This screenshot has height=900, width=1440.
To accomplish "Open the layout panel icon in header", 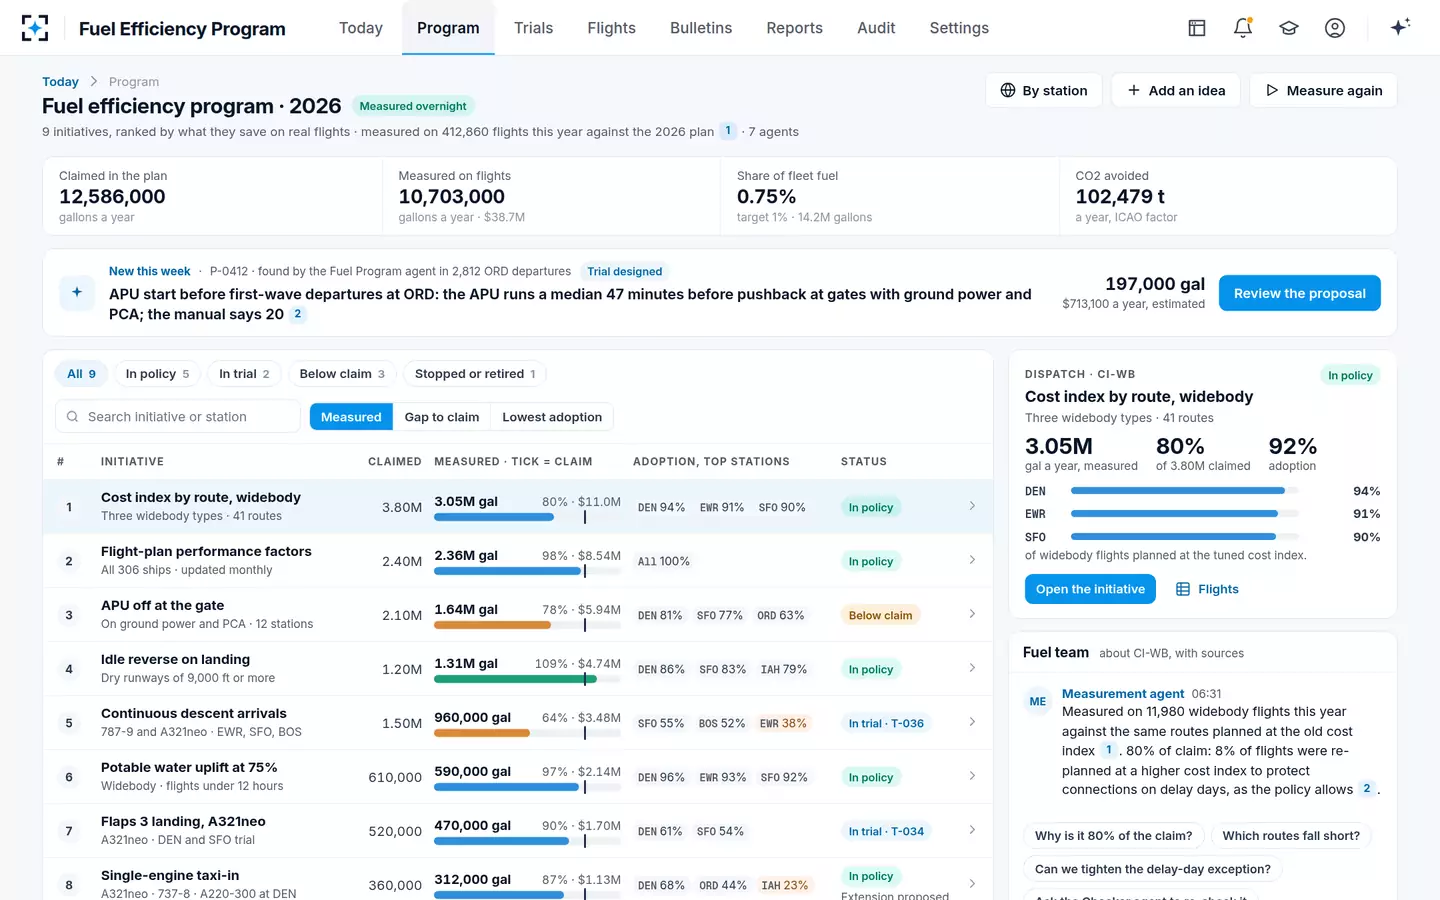I will pyautogui.click(x=1197, y=28).
